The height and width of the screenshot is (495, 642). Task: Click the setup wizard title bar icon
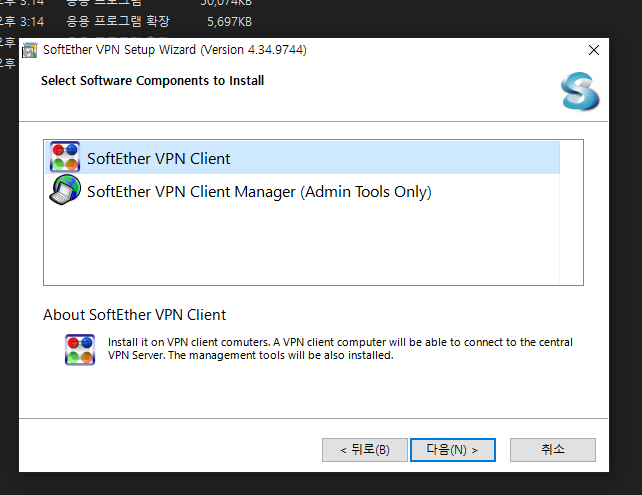click(29, 50)
